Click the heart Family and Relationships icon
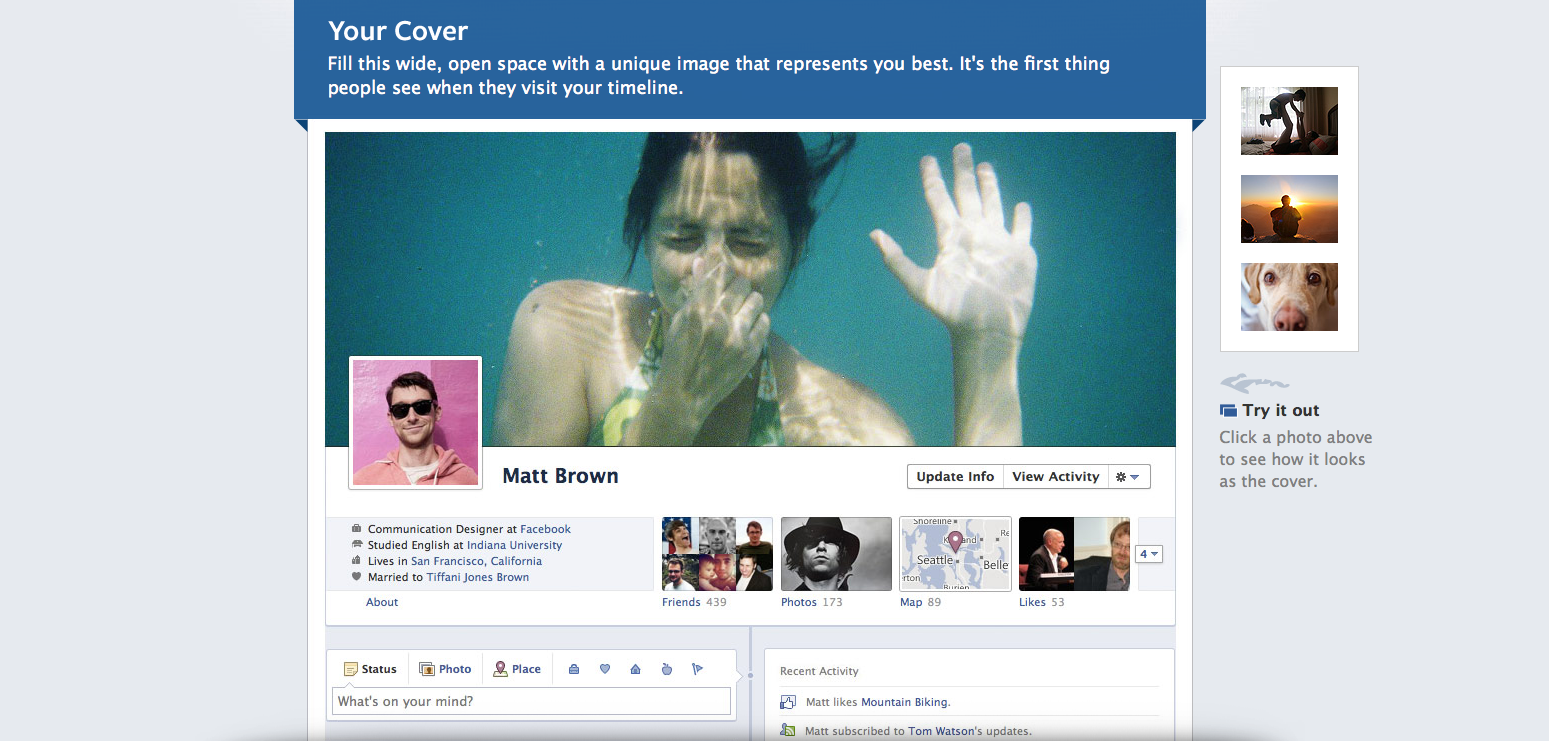Screen dimensions: 1549x741 click(x=605, y=669)
